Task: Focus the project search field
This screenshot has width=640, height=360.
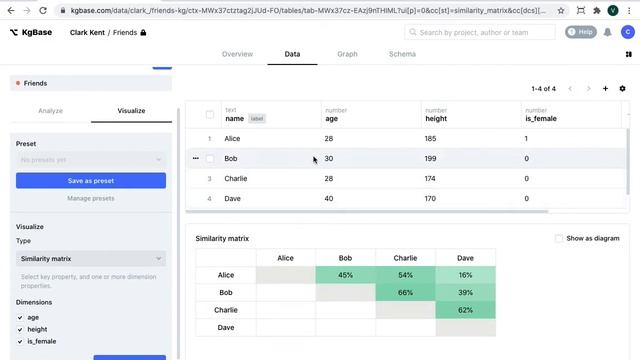Action: [x=480, y=32]
